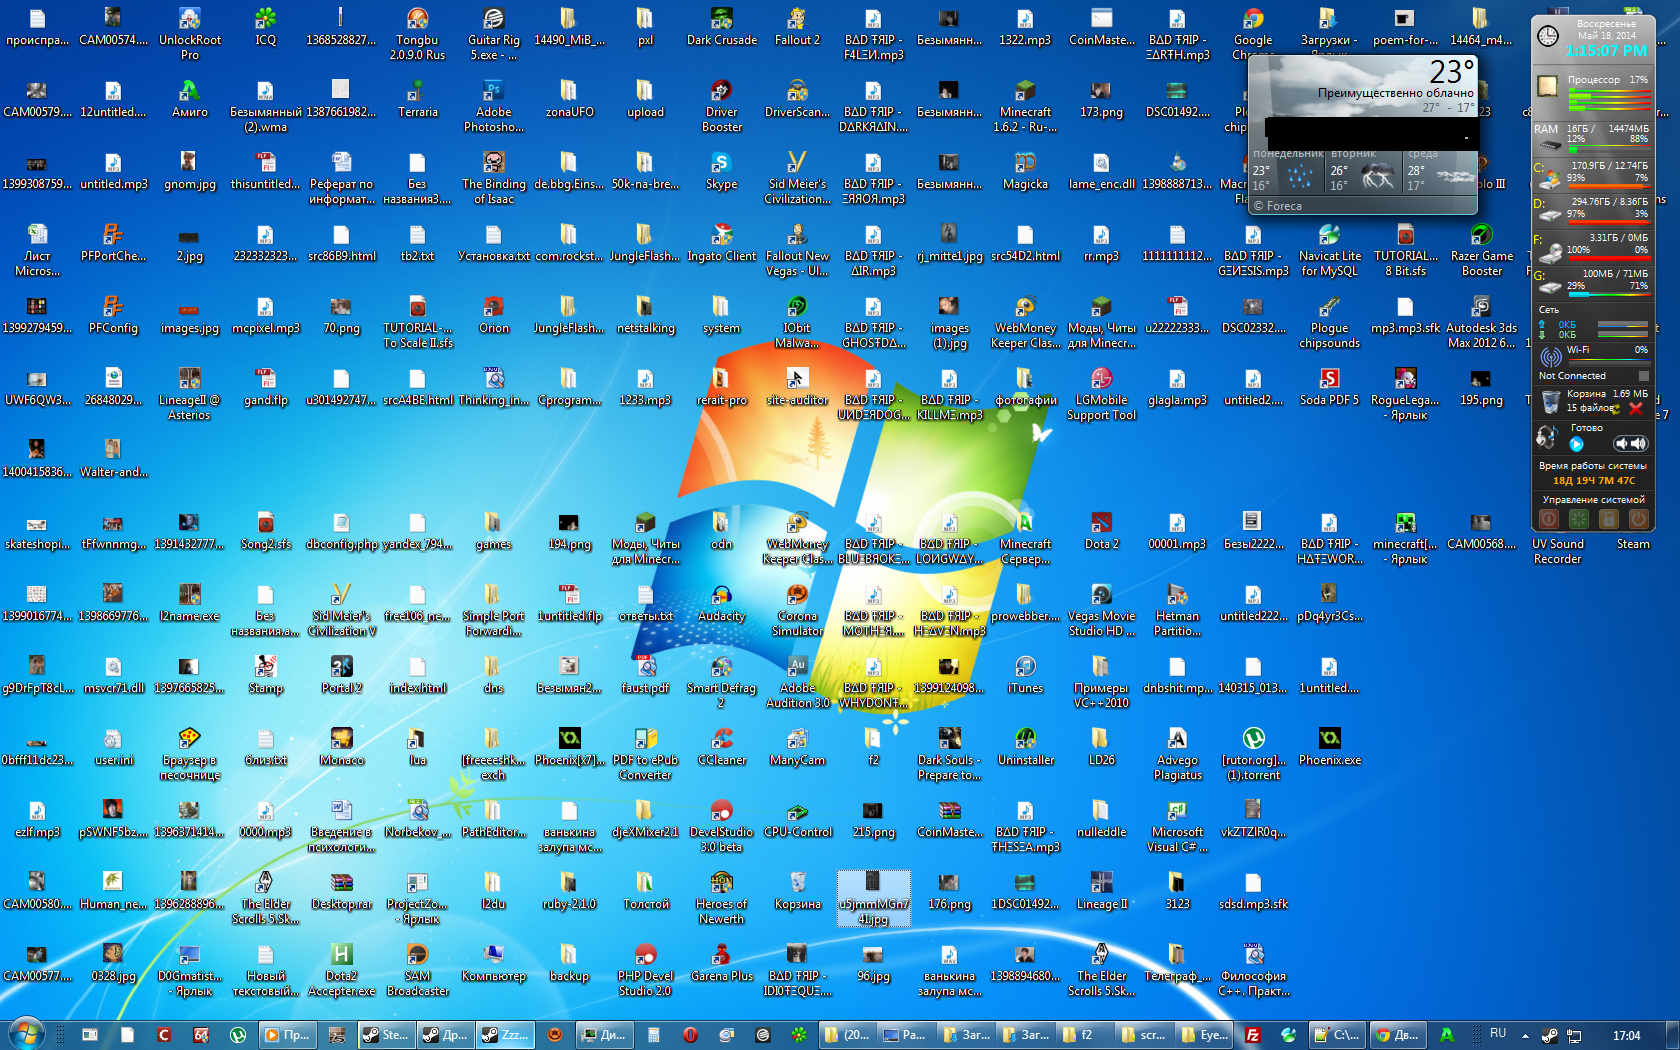Viewport: 1680px width, 1050px height.
Task: Open the Dota 2 desktop shortcut
Action: (1101, 530)
